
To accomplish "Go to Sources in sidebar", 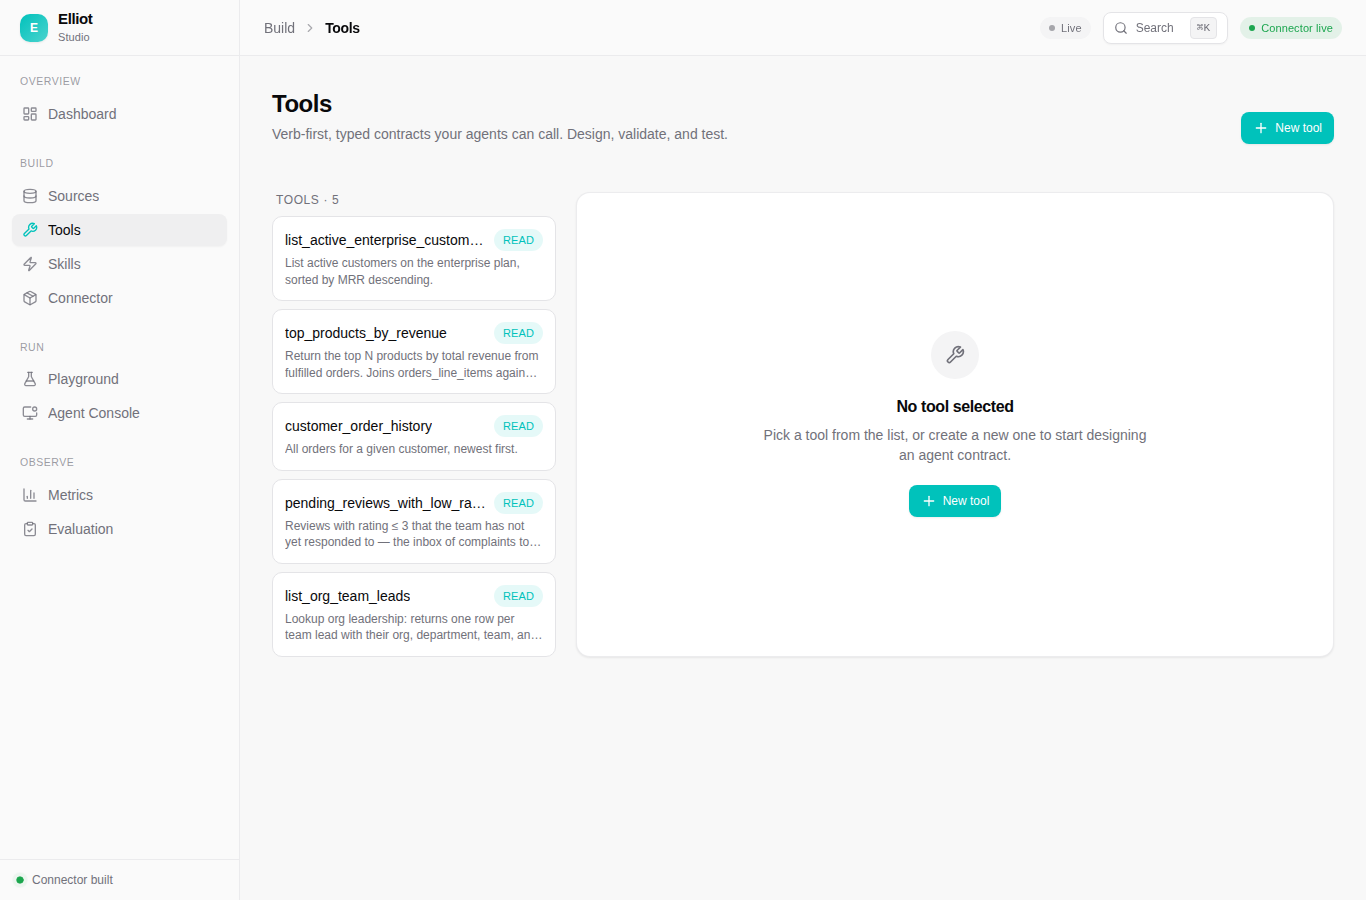I will [x=120, y=196].
